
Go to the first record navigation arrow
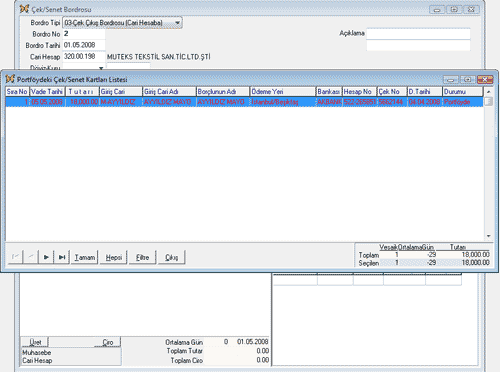[16, 257]
